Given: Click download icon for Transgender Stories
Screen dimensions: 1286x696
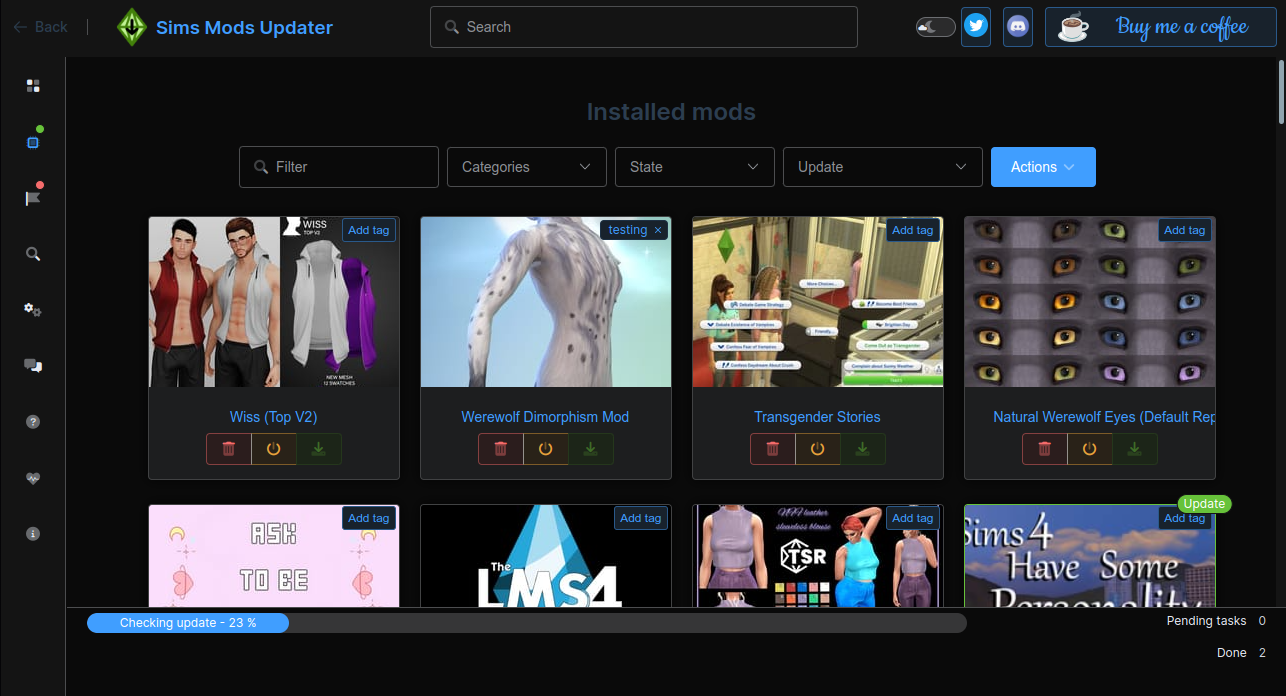Looking at the screenshot, I should (x=862, y=449).
